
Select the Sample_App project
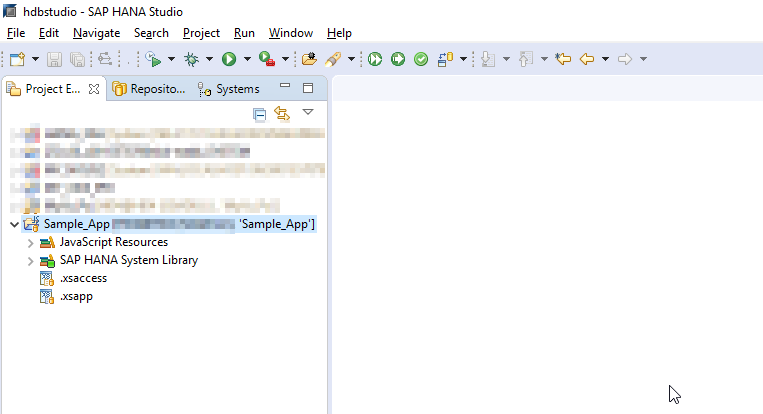pos(169,224)
